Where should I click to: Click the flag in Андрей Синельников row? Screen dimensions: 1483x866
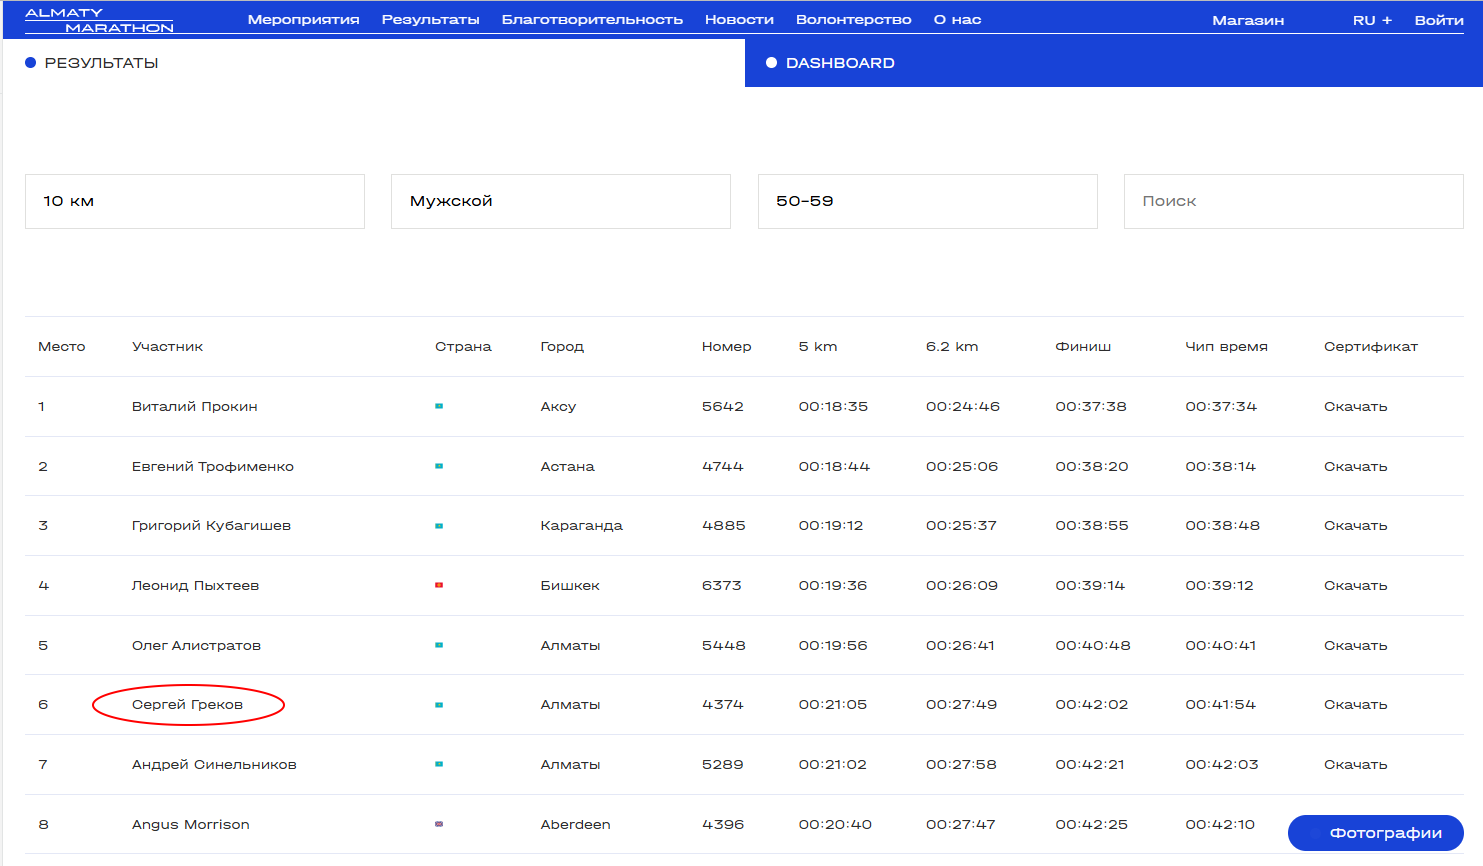coord(439,764)
